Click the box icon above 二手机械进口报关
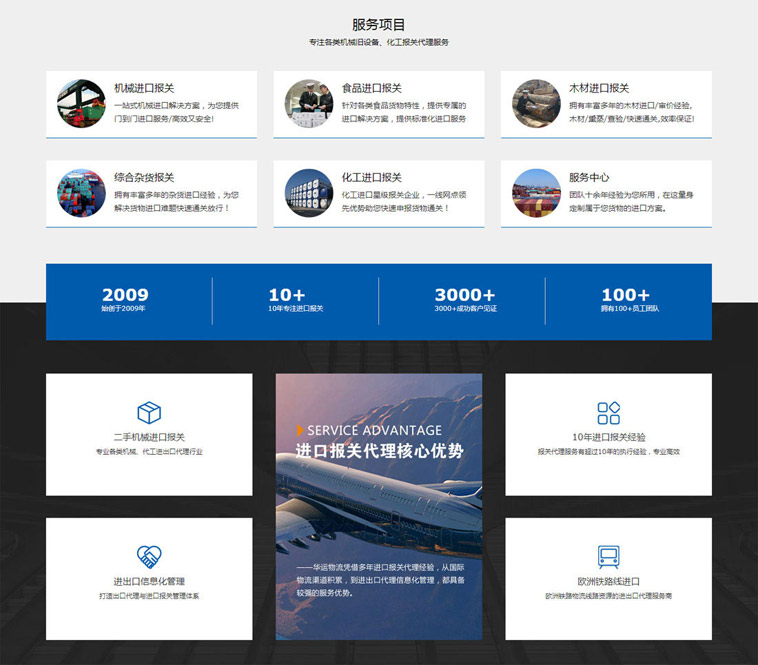Image resolution: width=758 pixels, height=665 pixels. click(149, 413)
